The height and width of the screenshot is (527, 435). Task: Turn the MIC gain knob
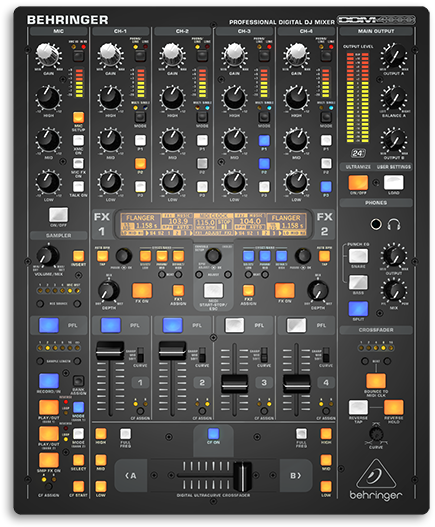48,54
